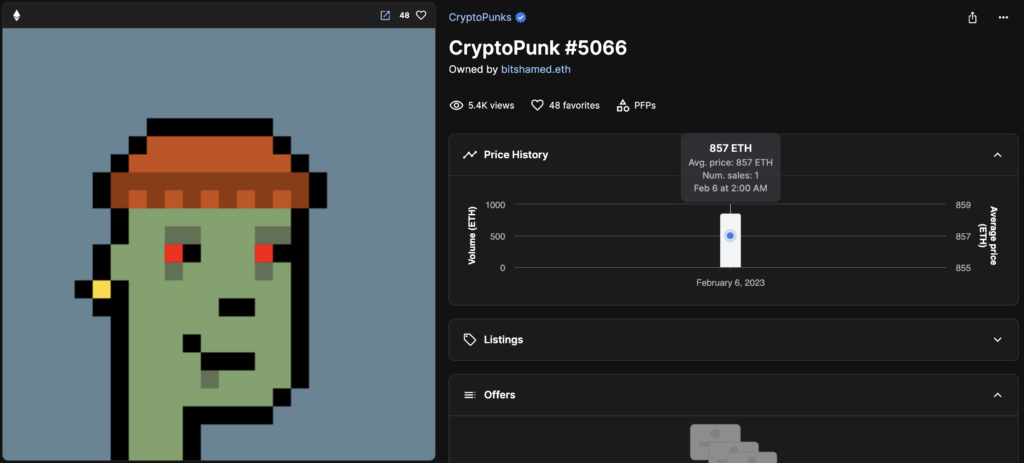
Task: Click the Ethereum logo above the NFT image
Action: coord(16,15)
